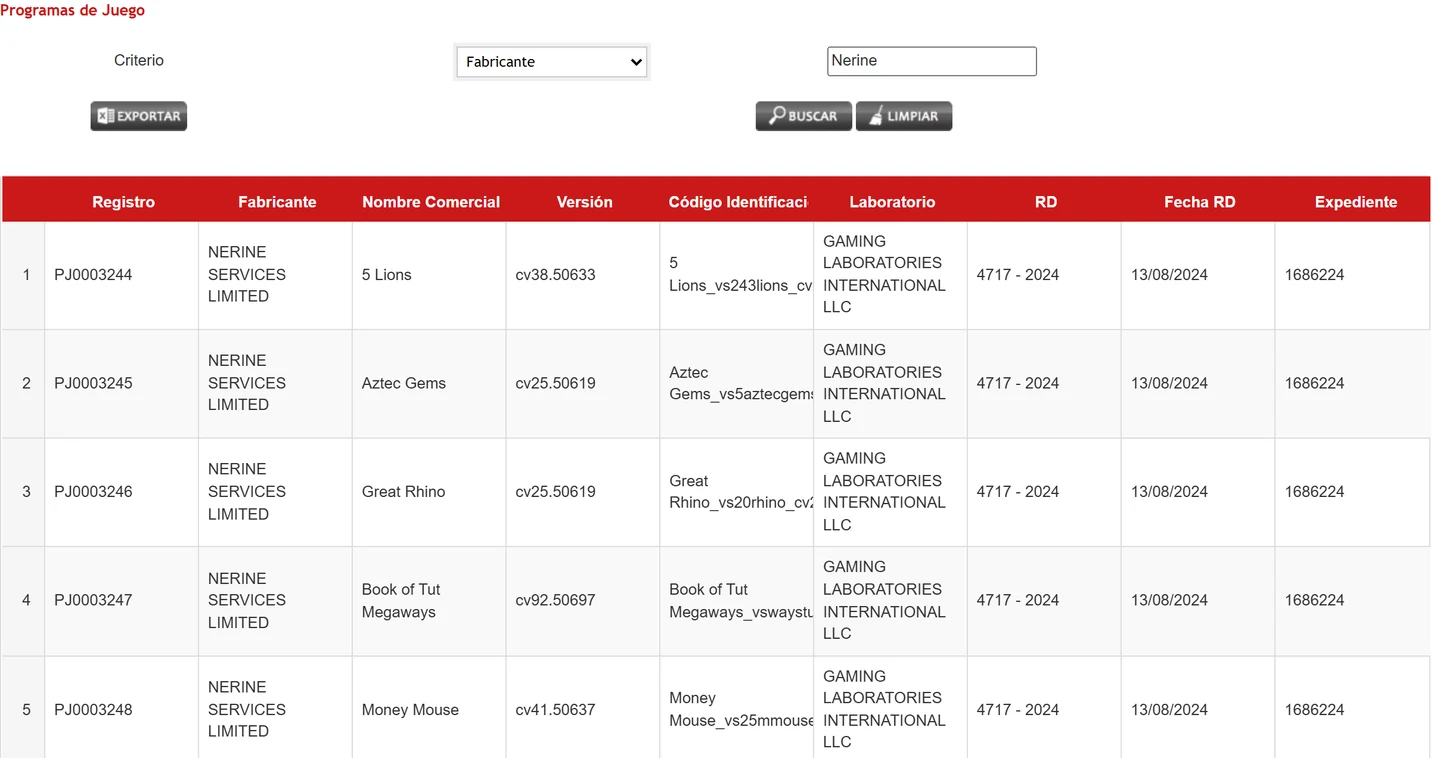Click the game name Great Rhino

[x=404, y=492]
